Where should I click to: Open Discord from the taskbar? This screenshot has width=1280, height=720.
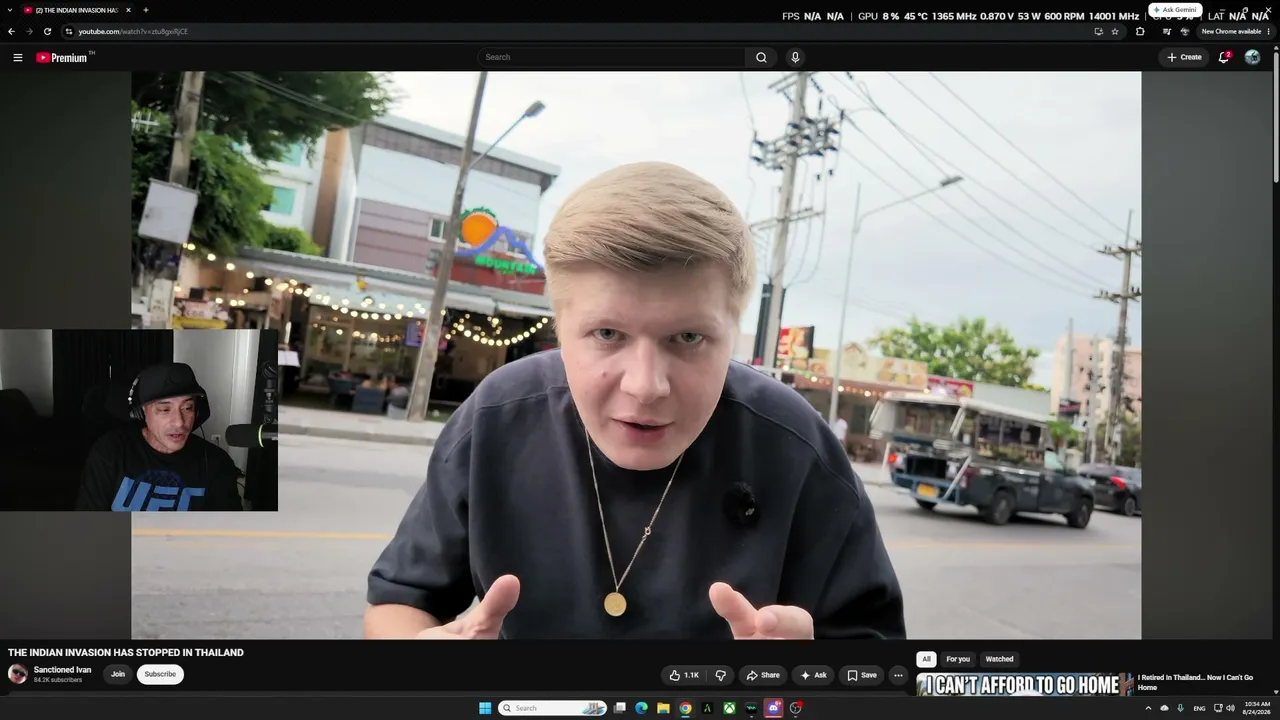[773, 708]
